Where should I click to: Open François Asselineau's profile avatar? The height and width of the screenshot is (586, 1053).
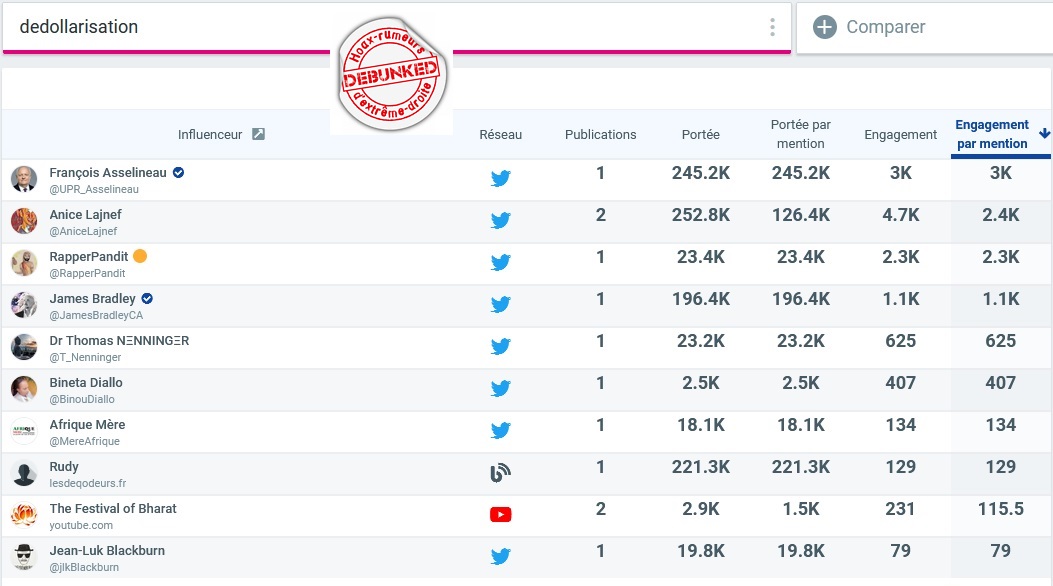coord(24,179)
